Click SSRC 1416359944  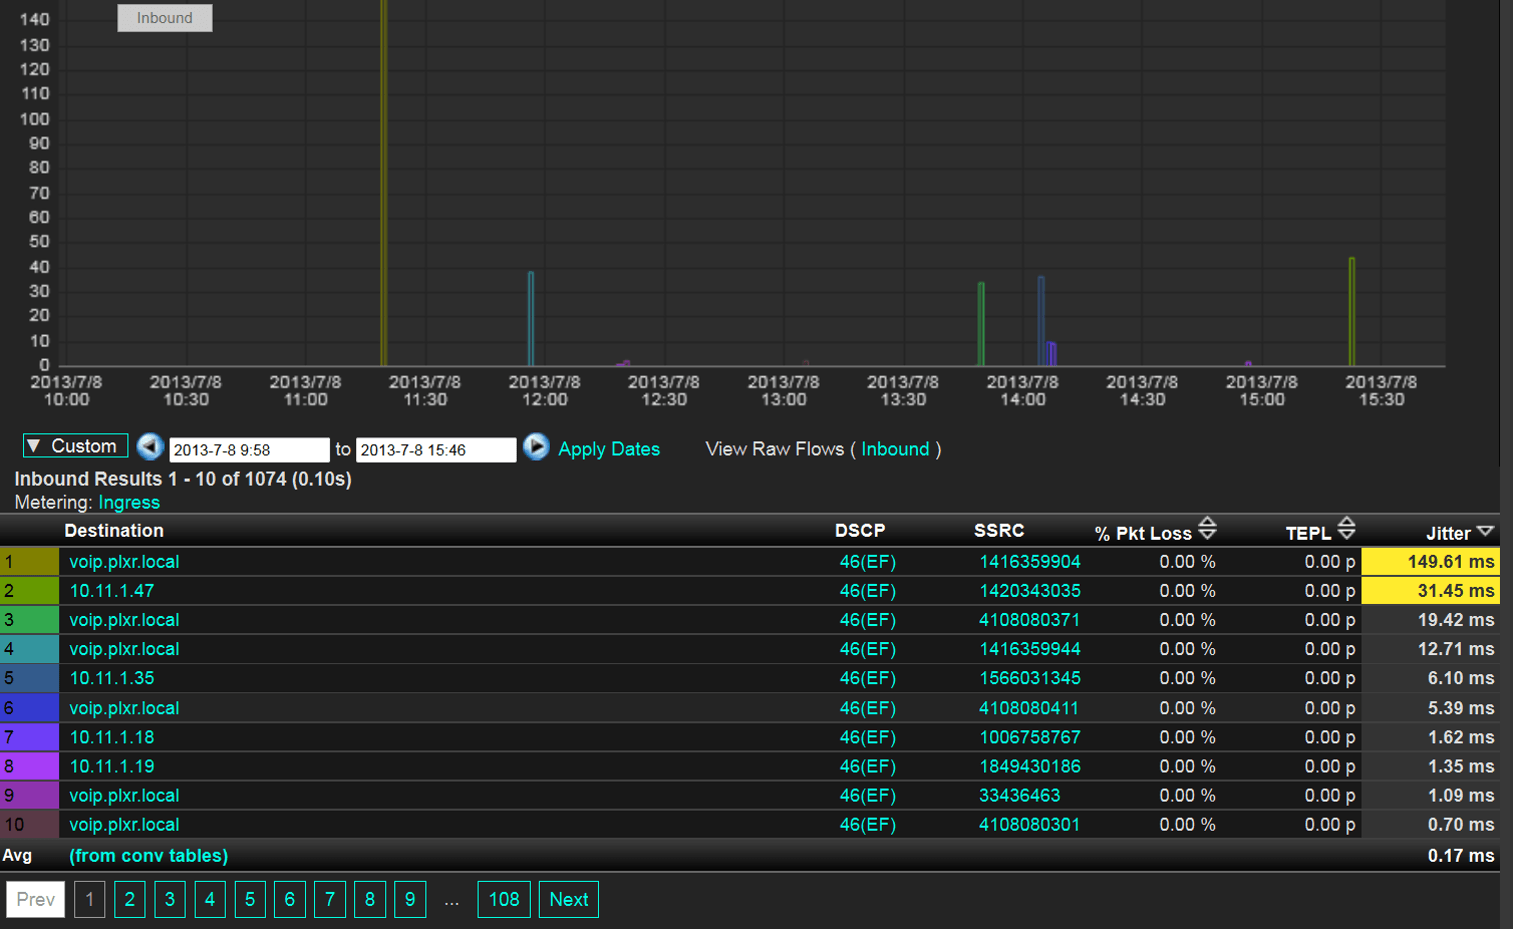pos(1030,649)
